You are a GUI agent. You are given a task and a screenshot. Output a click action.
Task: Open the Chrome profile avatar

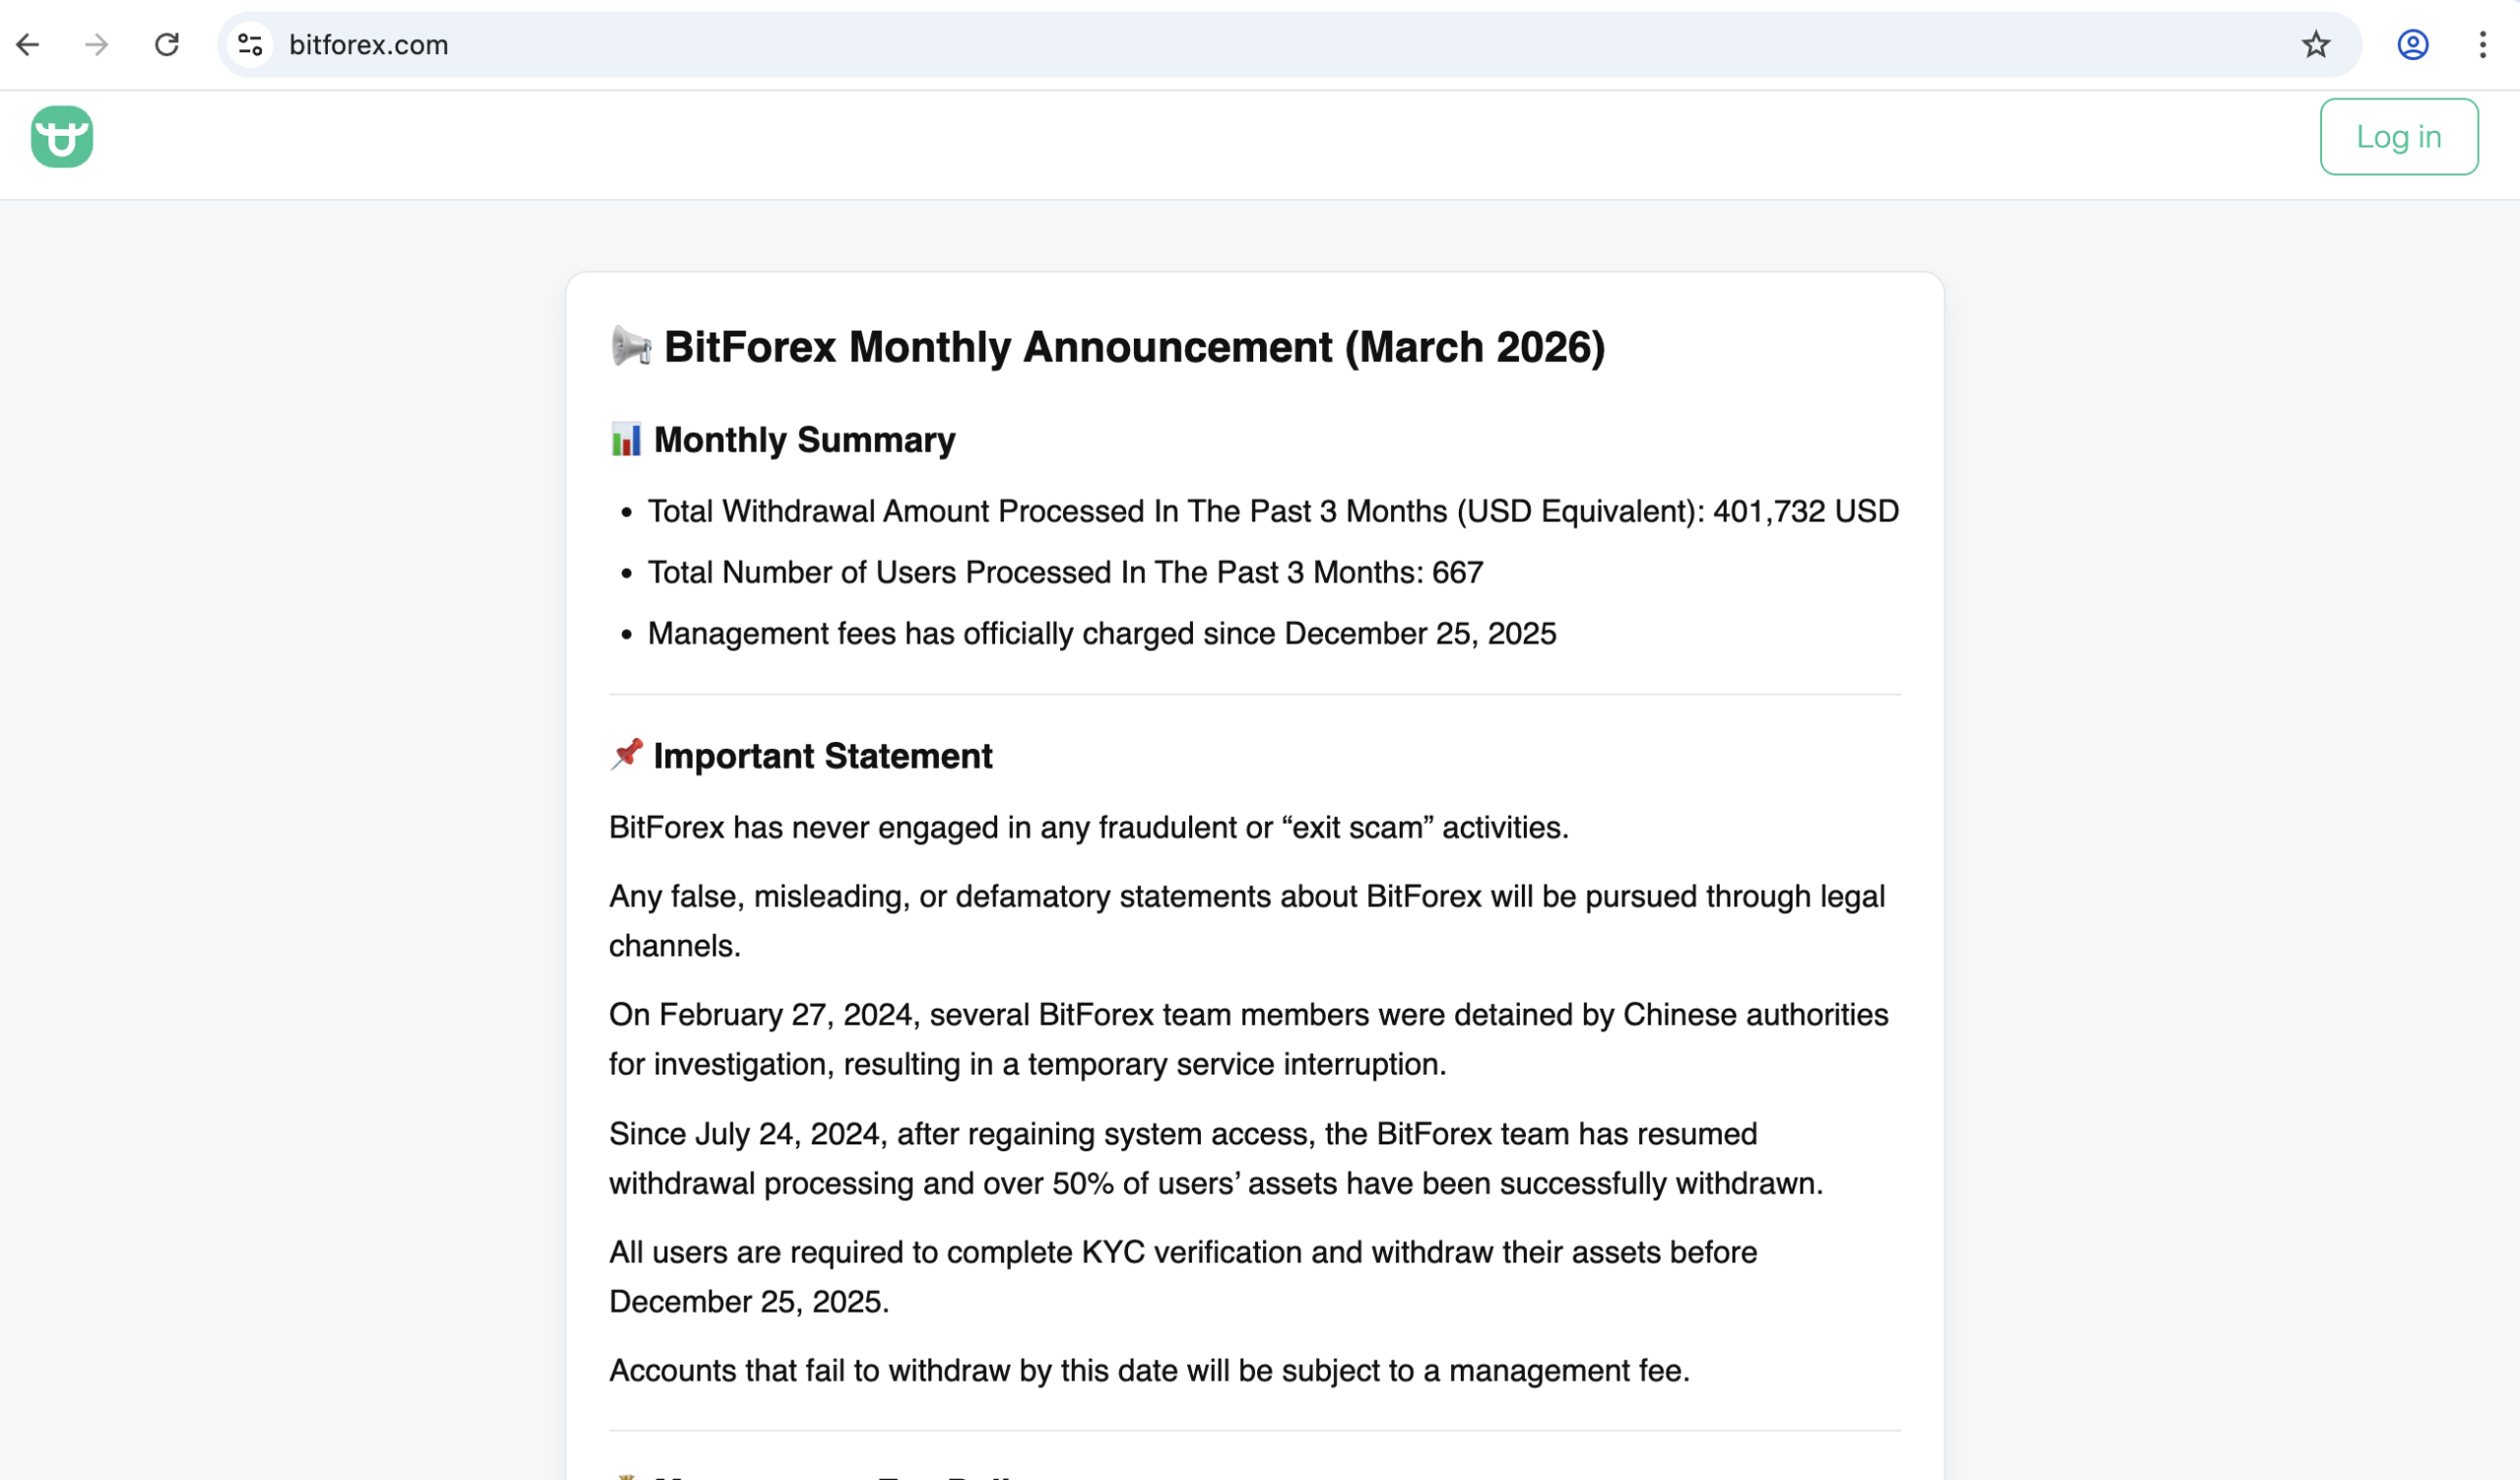(2412, 45)
